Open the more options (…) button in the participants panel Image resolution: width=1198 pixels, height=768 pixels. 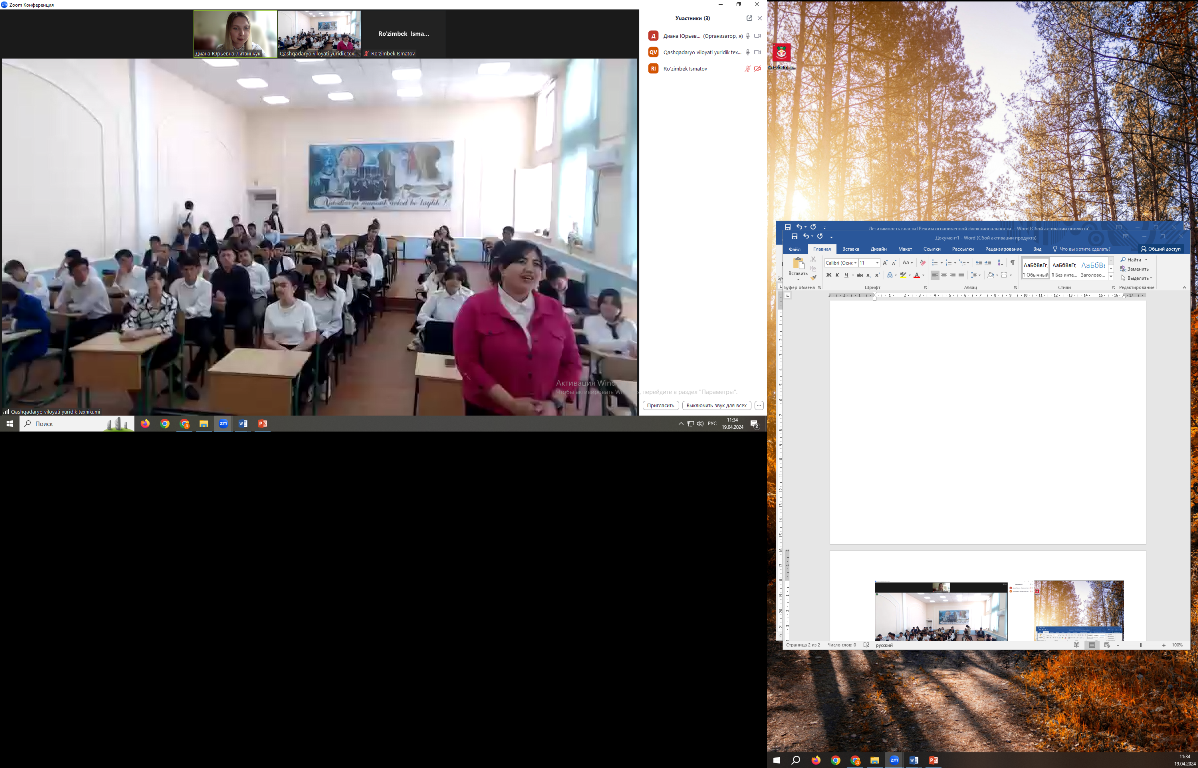click(x=759, y=406)
